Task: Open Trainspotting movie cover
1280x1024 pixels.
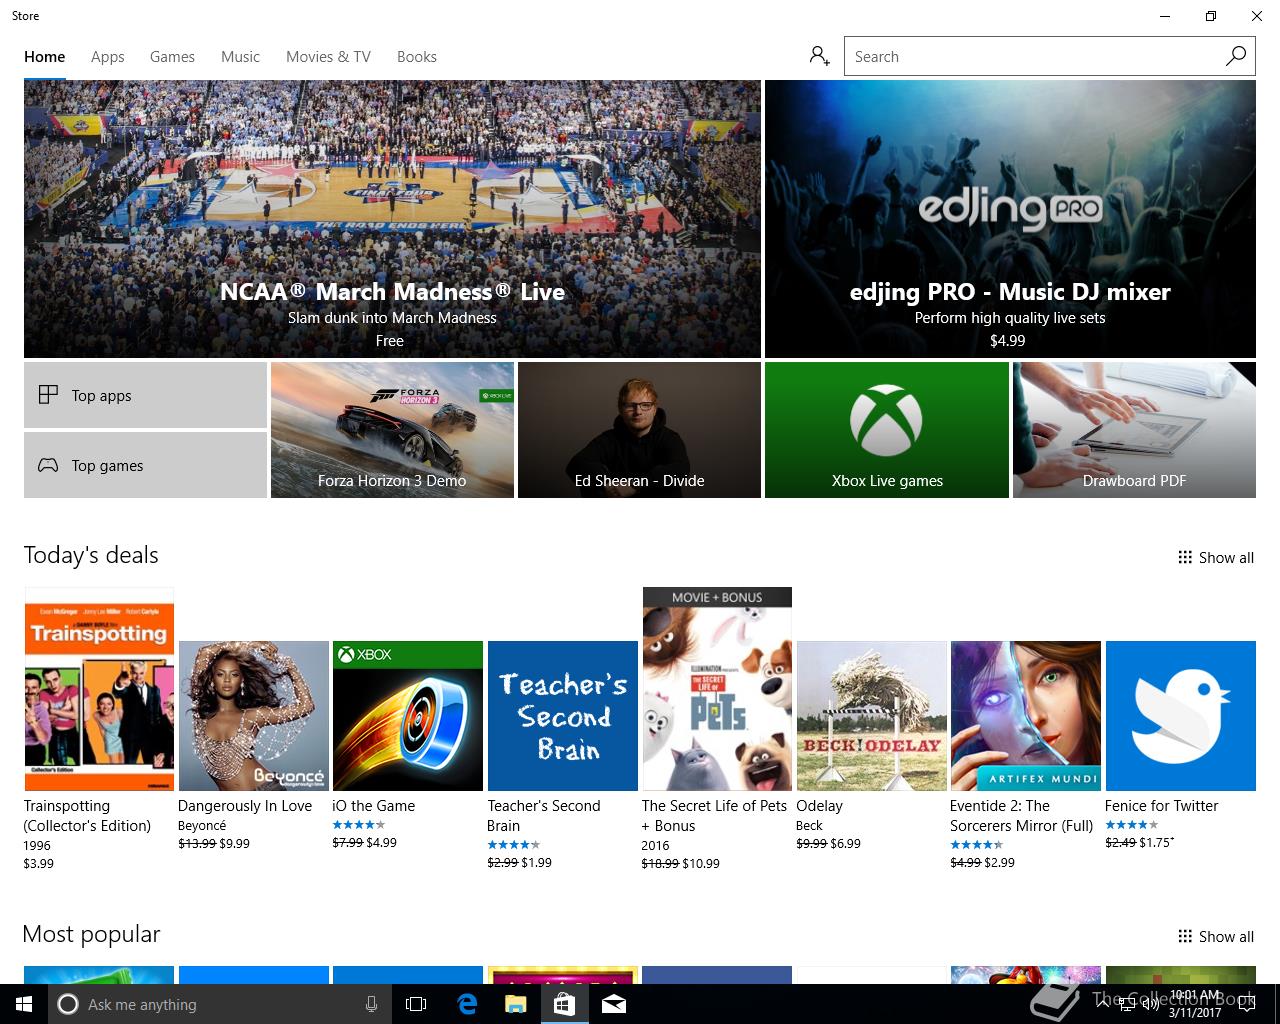Action: [x=99, y=689]
